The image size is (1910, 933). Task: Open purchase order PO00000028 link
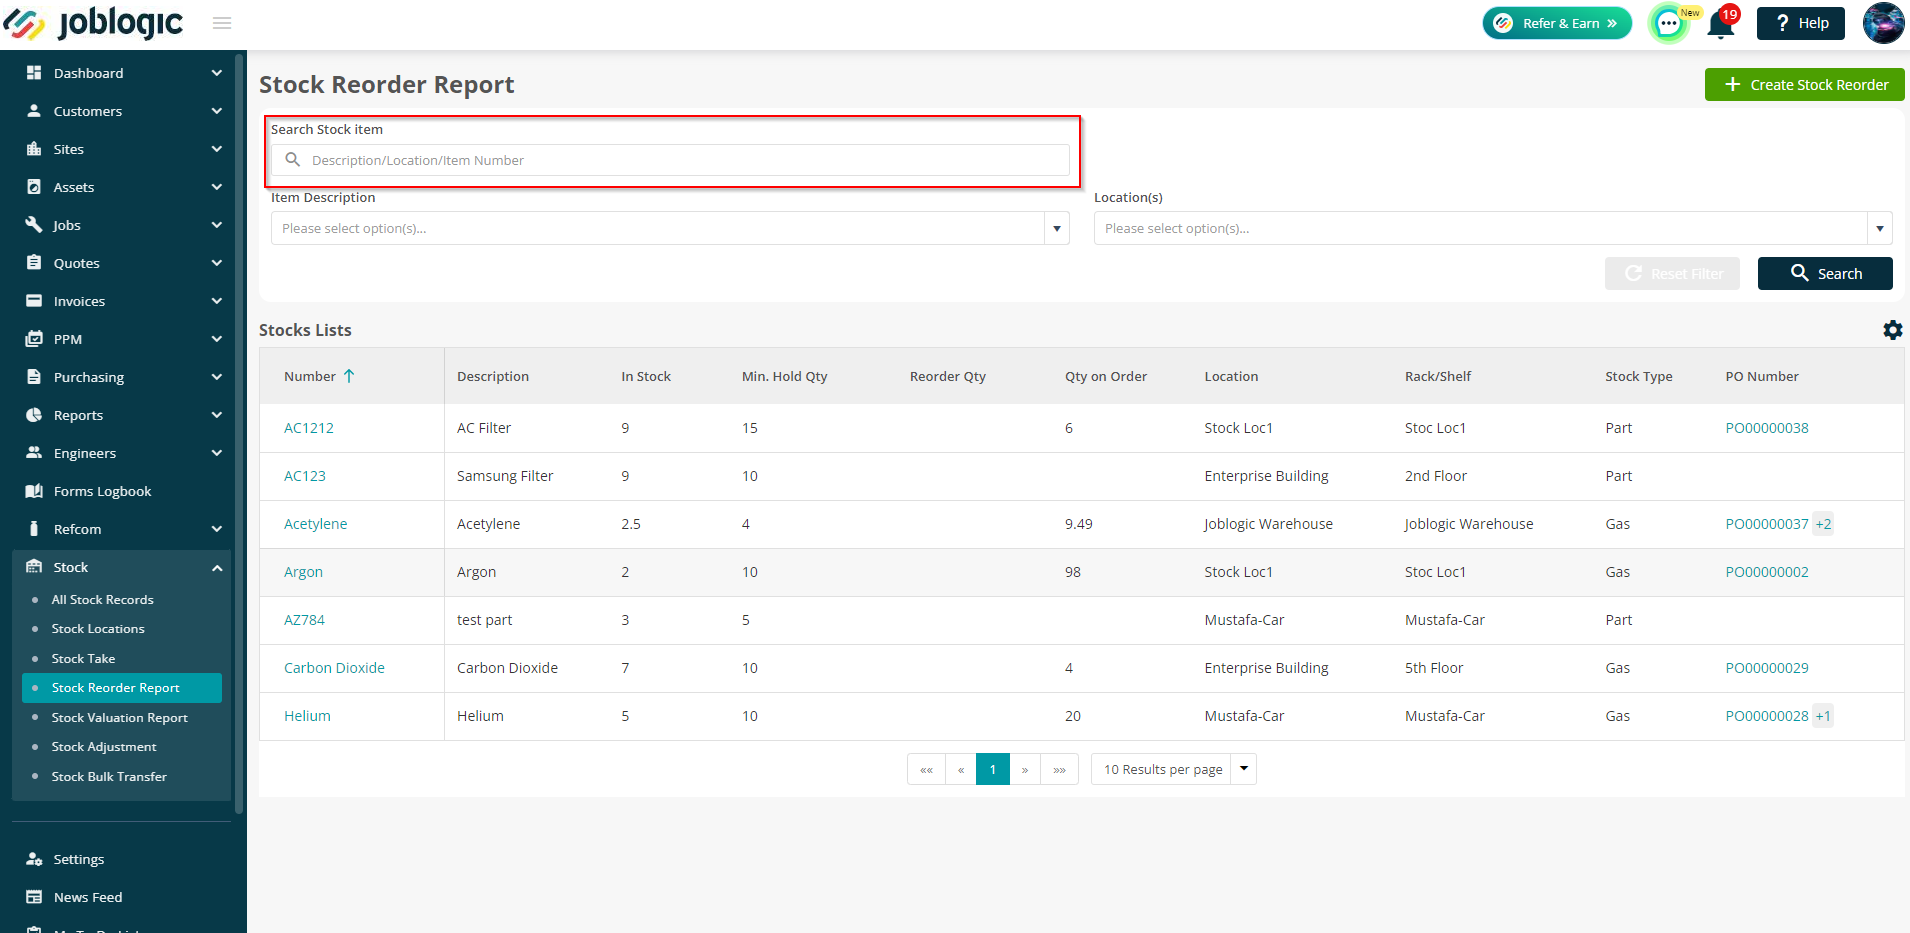point(1767,716)
